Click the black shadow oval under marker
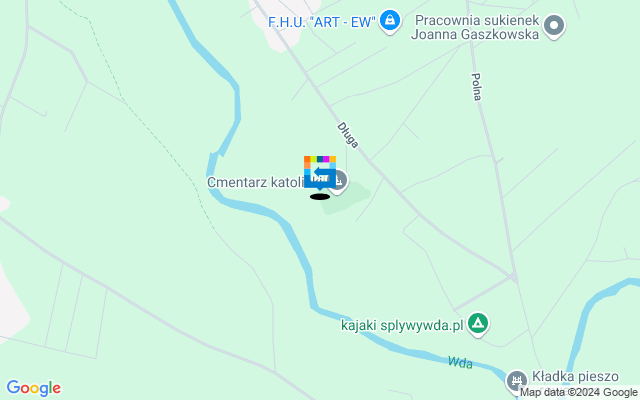Image resolution: width=640 pixels, height=400 pixels. click(320, 197)
